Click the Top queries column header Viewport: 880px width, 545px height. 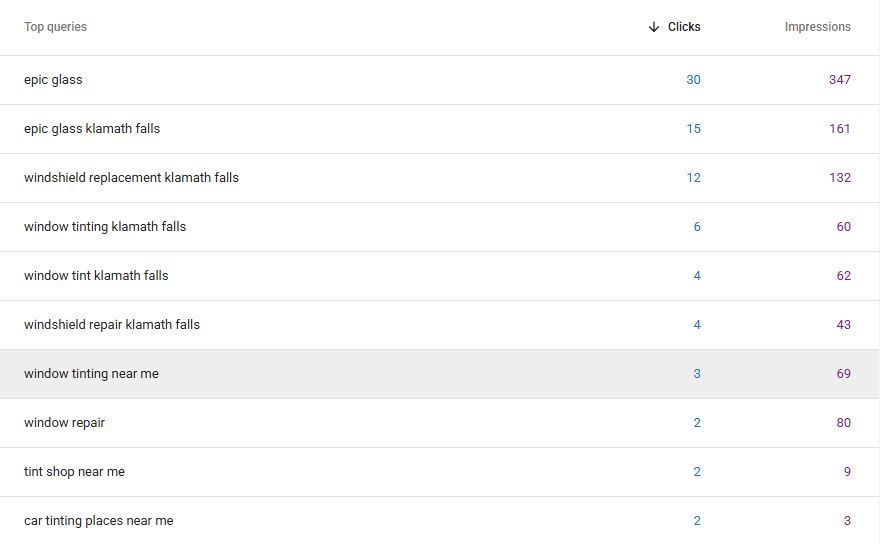[56, 27]
